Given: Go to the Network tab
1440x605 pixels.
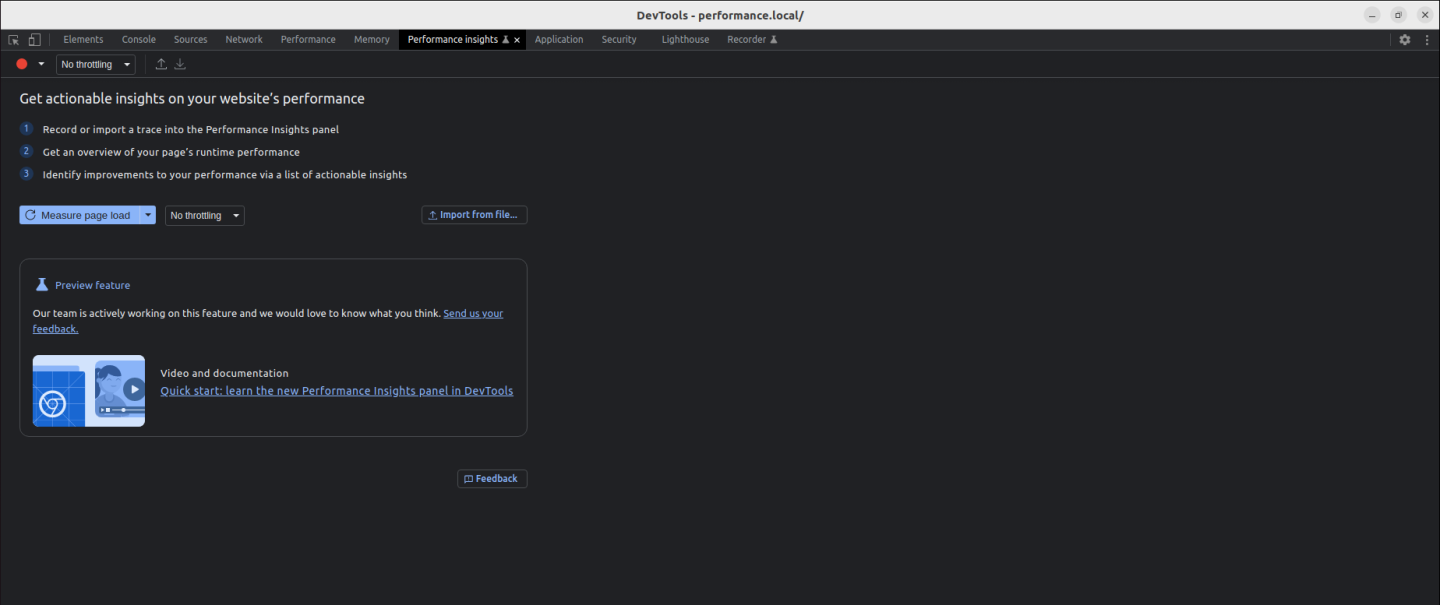Looking at the screenshot, I should coord(244,40).
